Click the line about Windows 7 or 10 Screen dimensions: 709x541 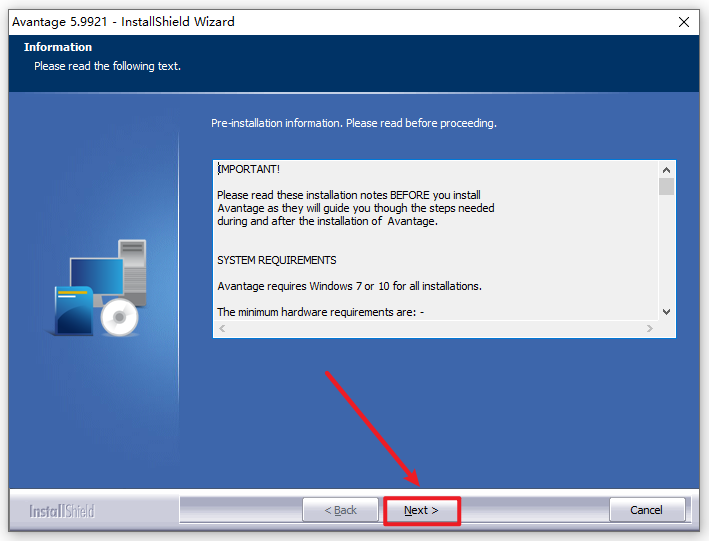[x=349, y=286]
